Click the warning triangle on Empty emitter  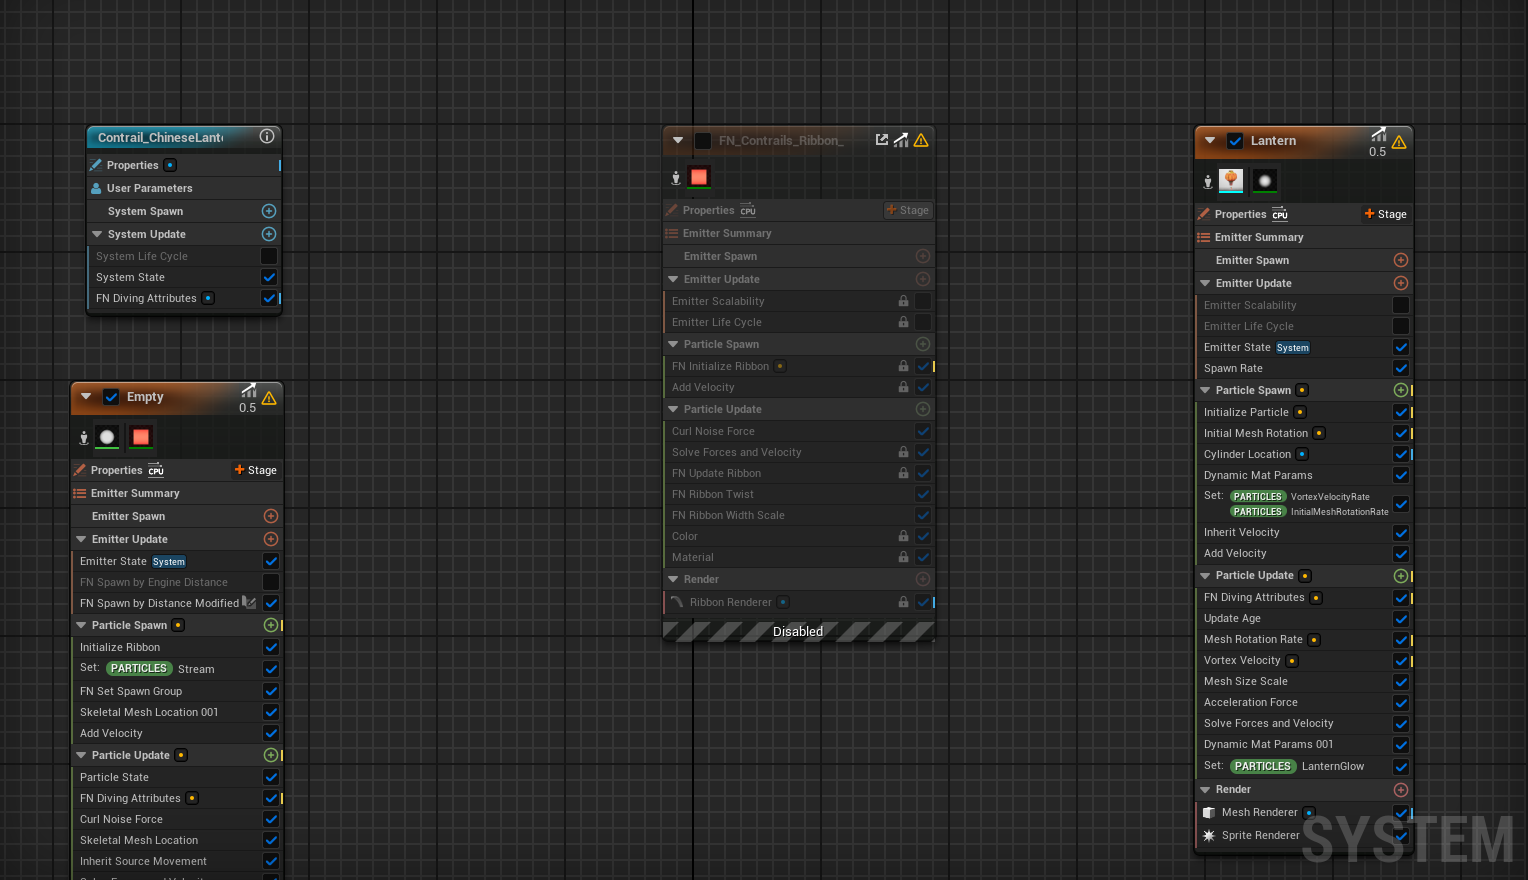[x=269, y=398]
